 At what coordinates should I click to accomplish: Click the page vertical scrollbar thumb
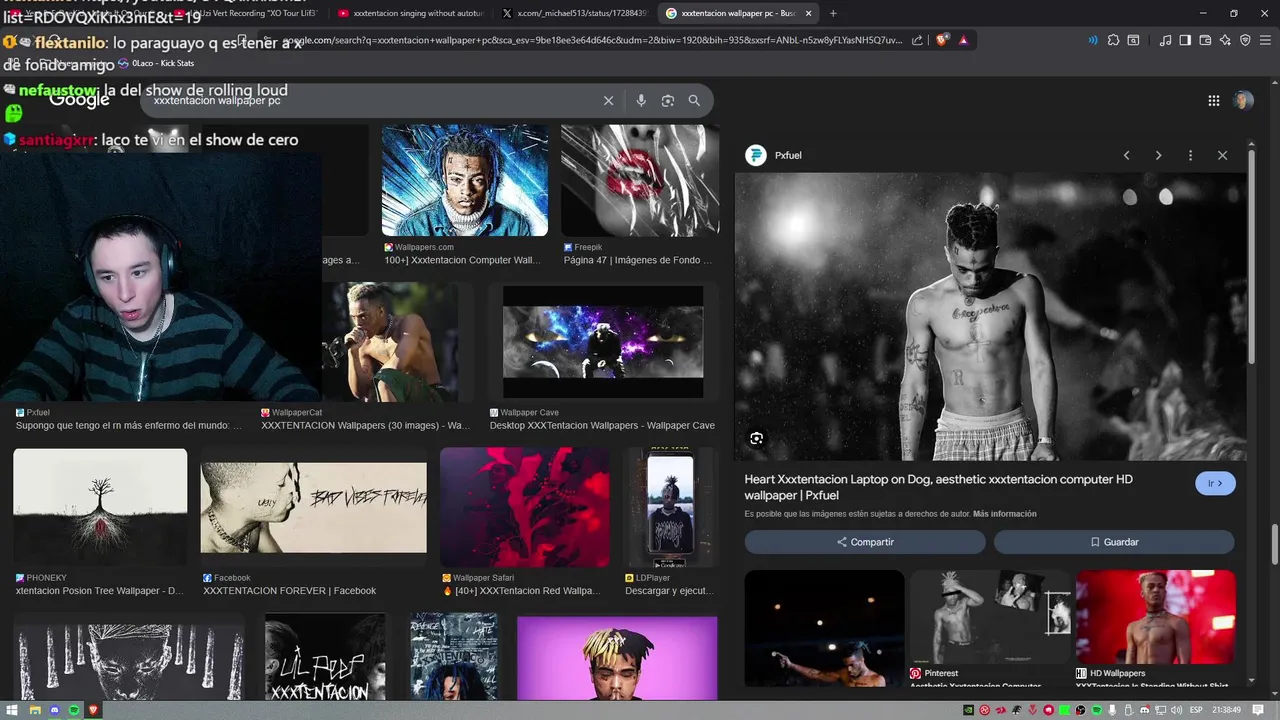[x=1275, y=545]
